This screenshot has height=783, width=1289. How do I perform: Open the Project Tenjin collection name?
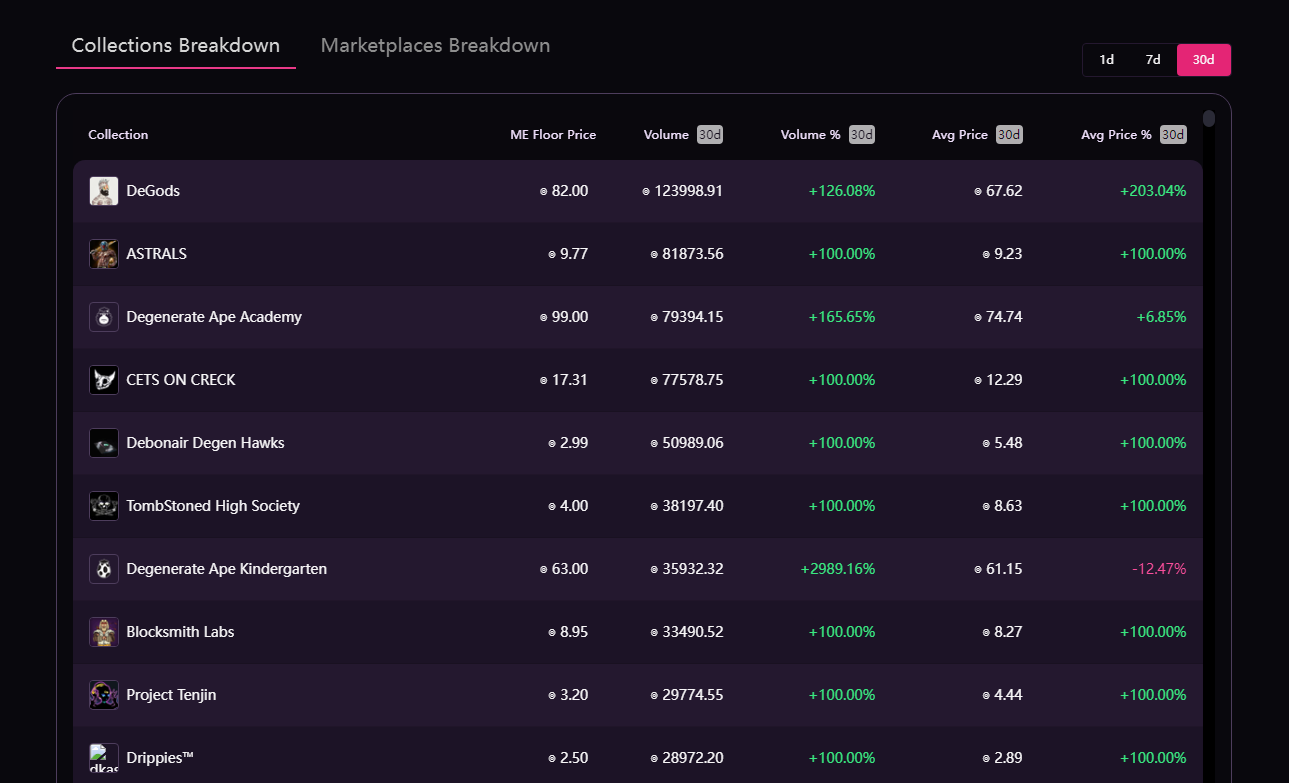[171, 695]
